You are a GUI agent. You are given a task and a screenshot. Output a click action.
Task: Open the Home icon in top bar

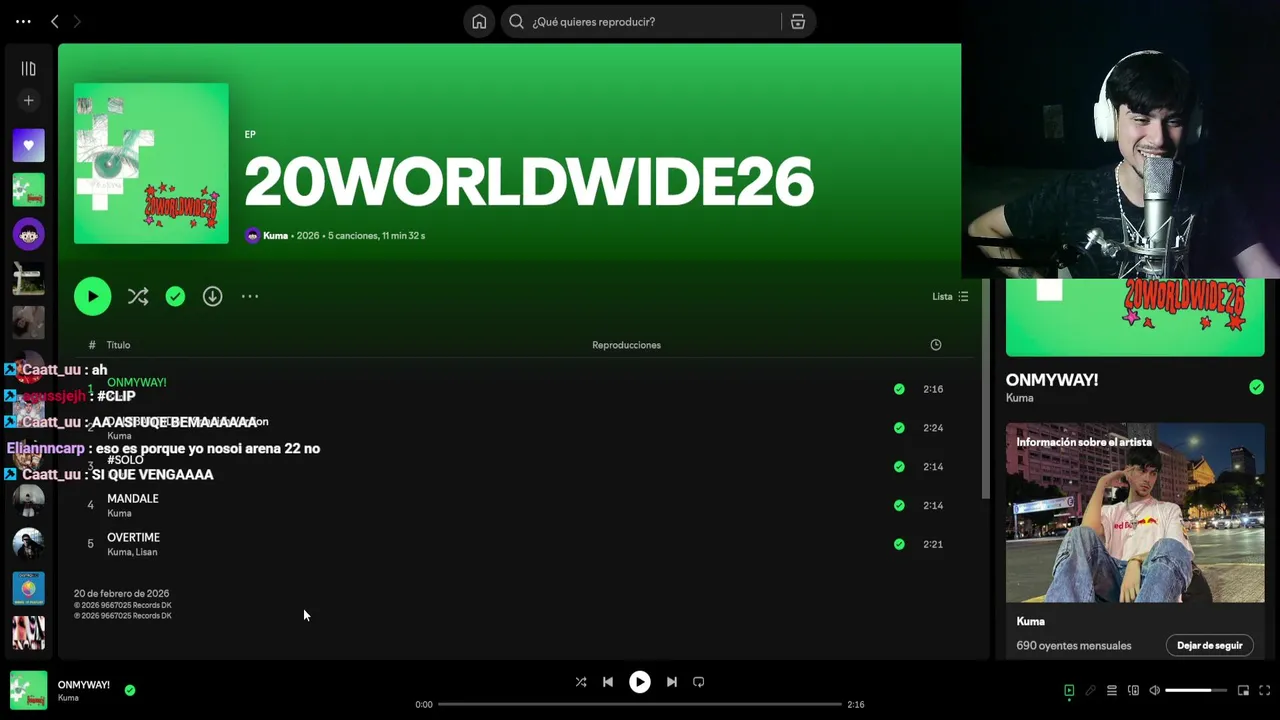[479, 21]
